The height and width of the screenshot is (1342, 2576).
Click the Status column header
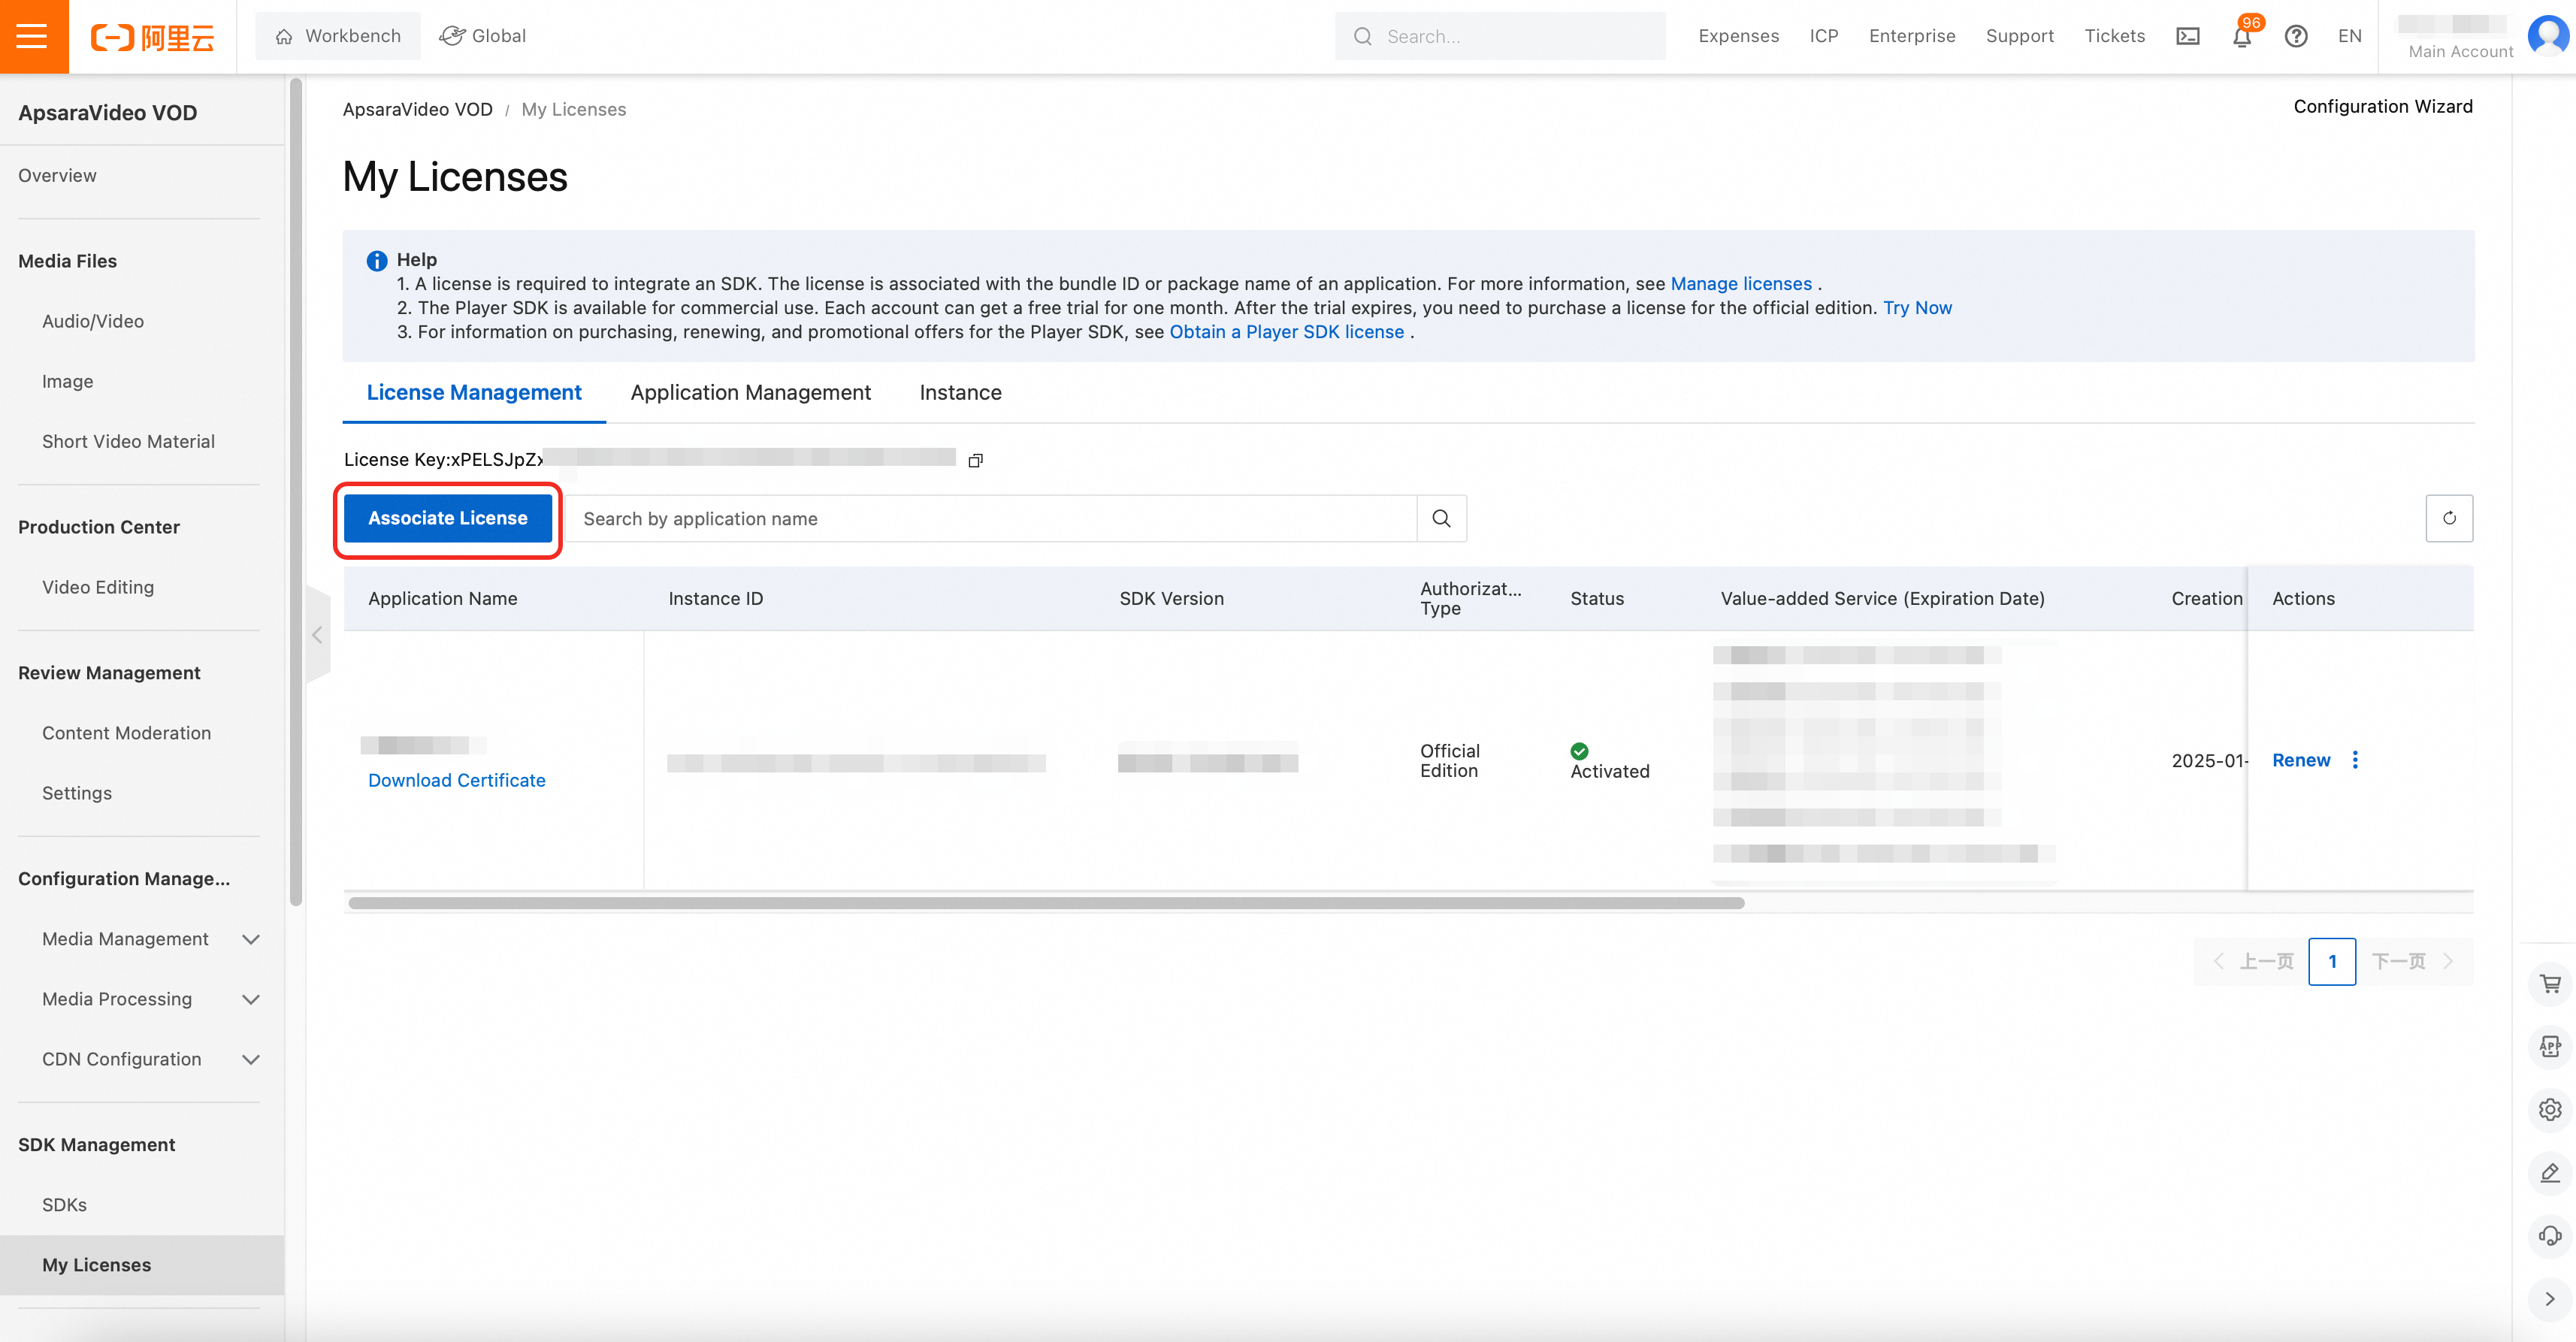[x=1596, y=599]
